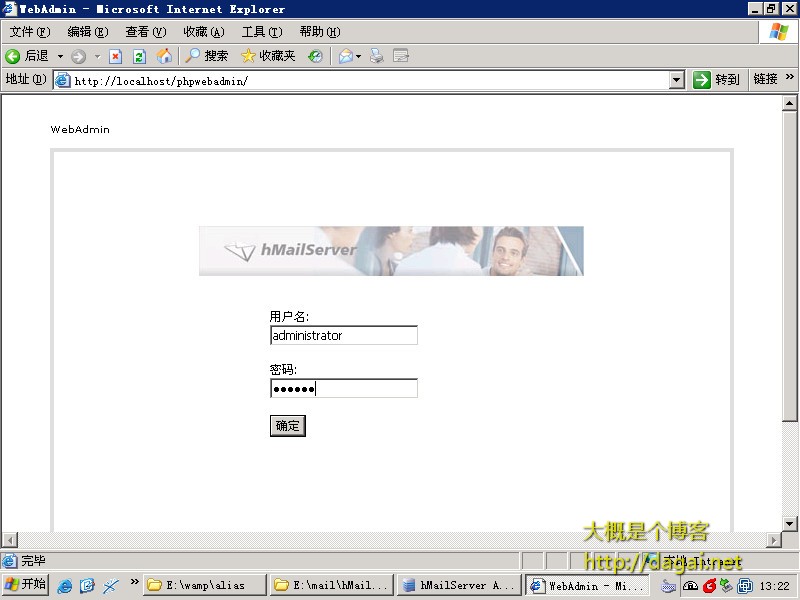The height and width of the screenshot is (600, 800).
Task: Open the 文件(F) menu
Action: tap(30, 32)
